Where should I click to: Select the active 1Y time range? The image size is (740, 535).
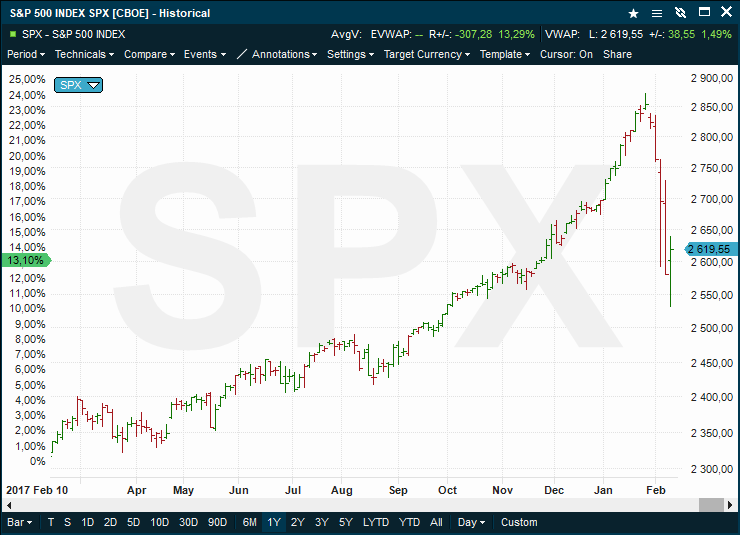coord(274,522)
